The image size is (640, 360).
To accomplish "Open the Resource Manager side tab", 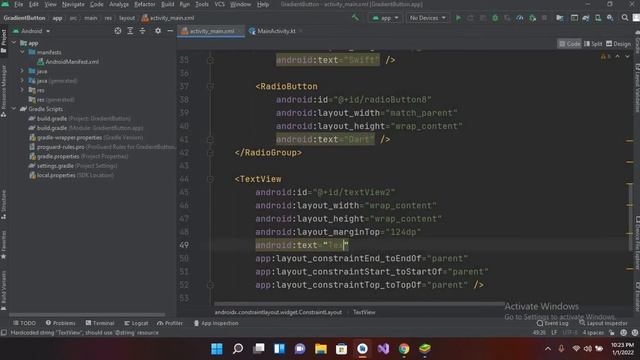I will [x=4, y=90].
